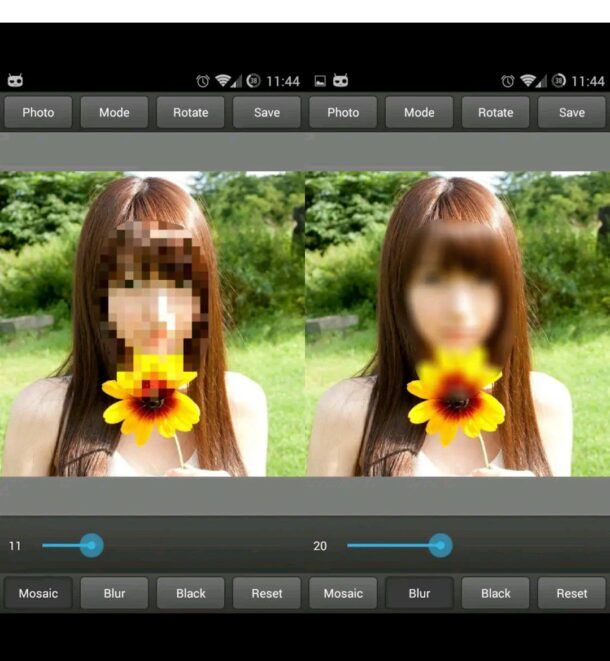The image size is (610, 661).
Task: Tap the mosaic-pixelated photo on the left
Action: (152, 320)
